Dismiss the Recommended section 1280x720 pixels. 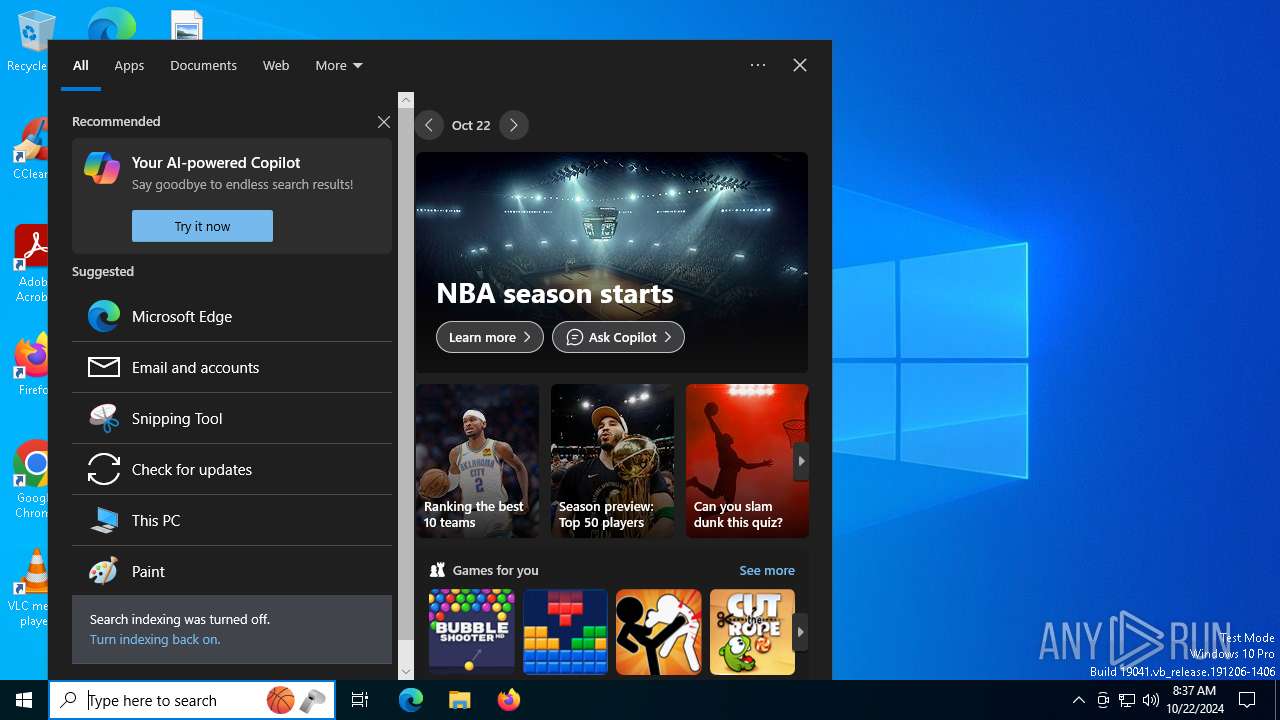(384, 122)
